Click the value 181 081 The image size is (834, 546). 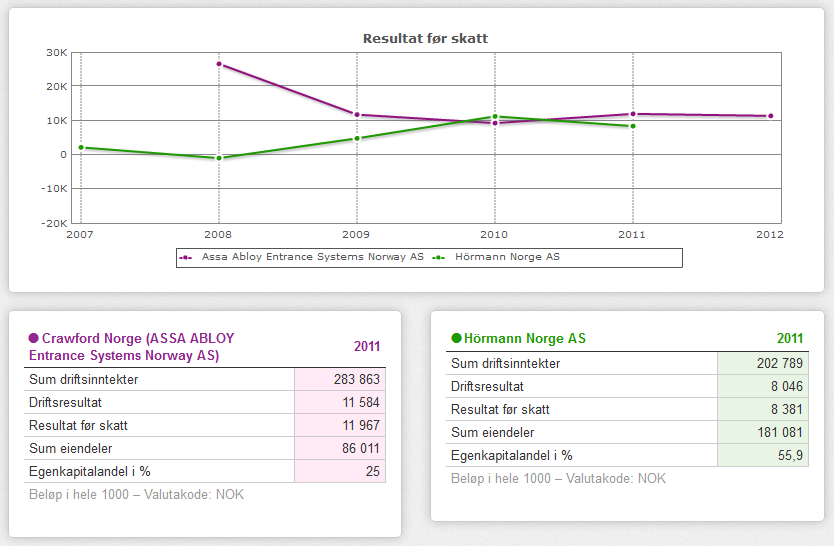click(780, 432)
